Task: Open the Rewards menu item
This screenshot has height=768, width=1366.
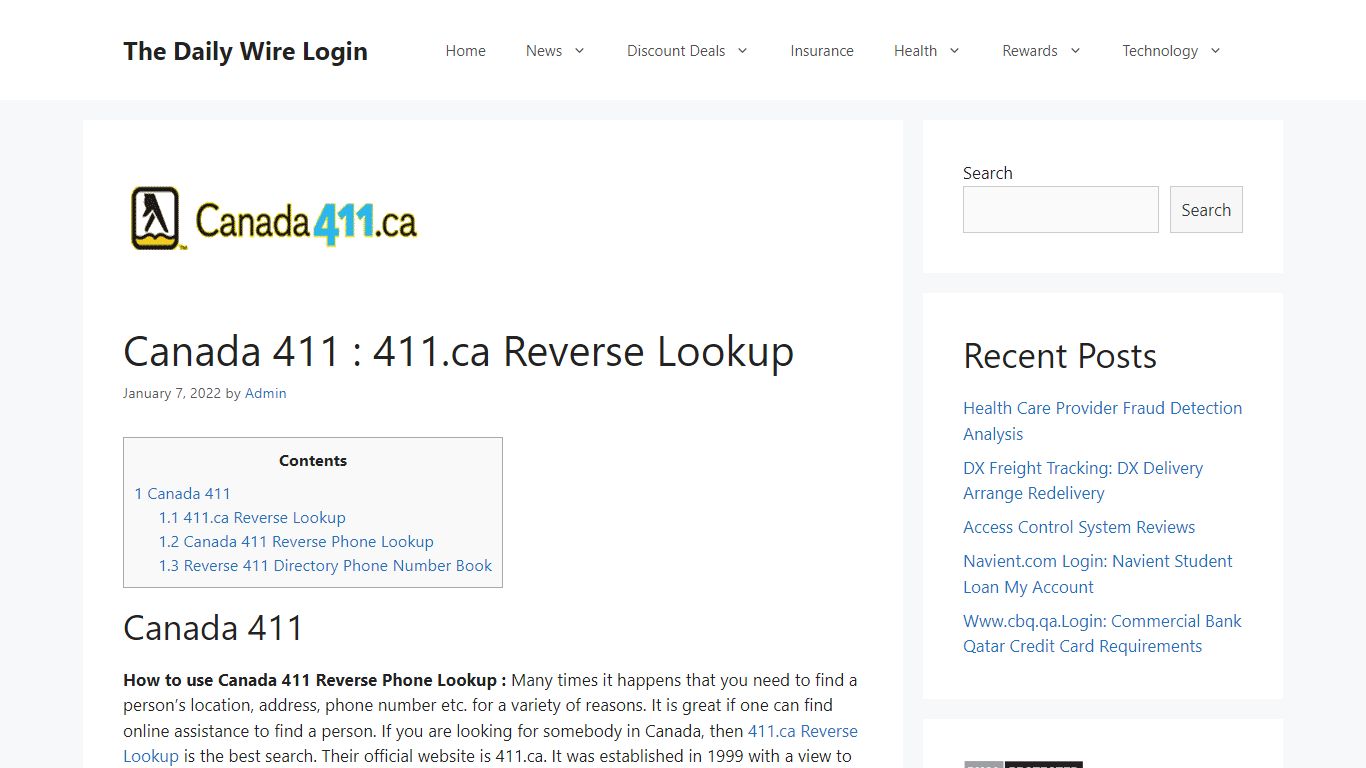Action: [1029, 51]
